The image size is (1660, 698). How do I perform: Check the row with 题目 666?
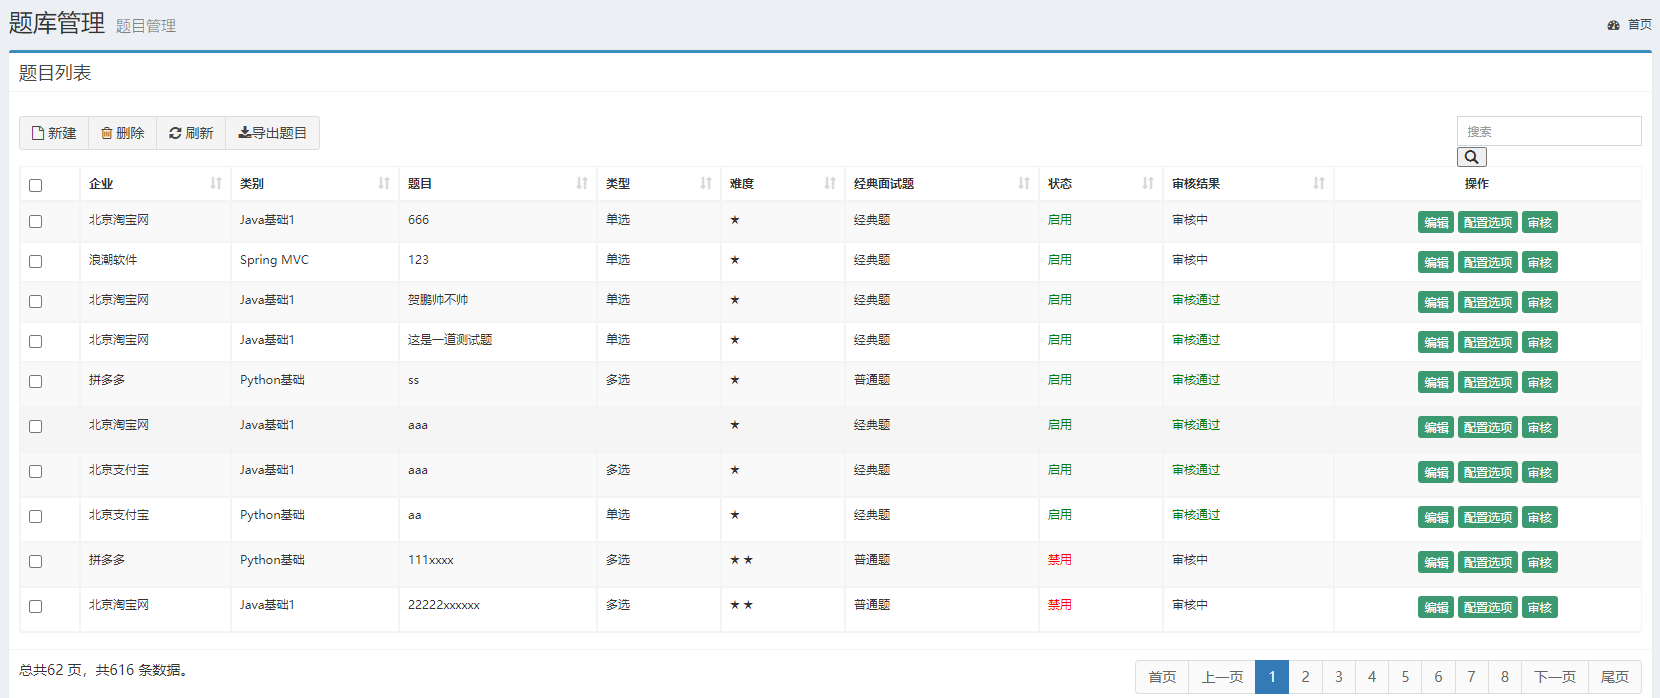(x=36, y=221)
